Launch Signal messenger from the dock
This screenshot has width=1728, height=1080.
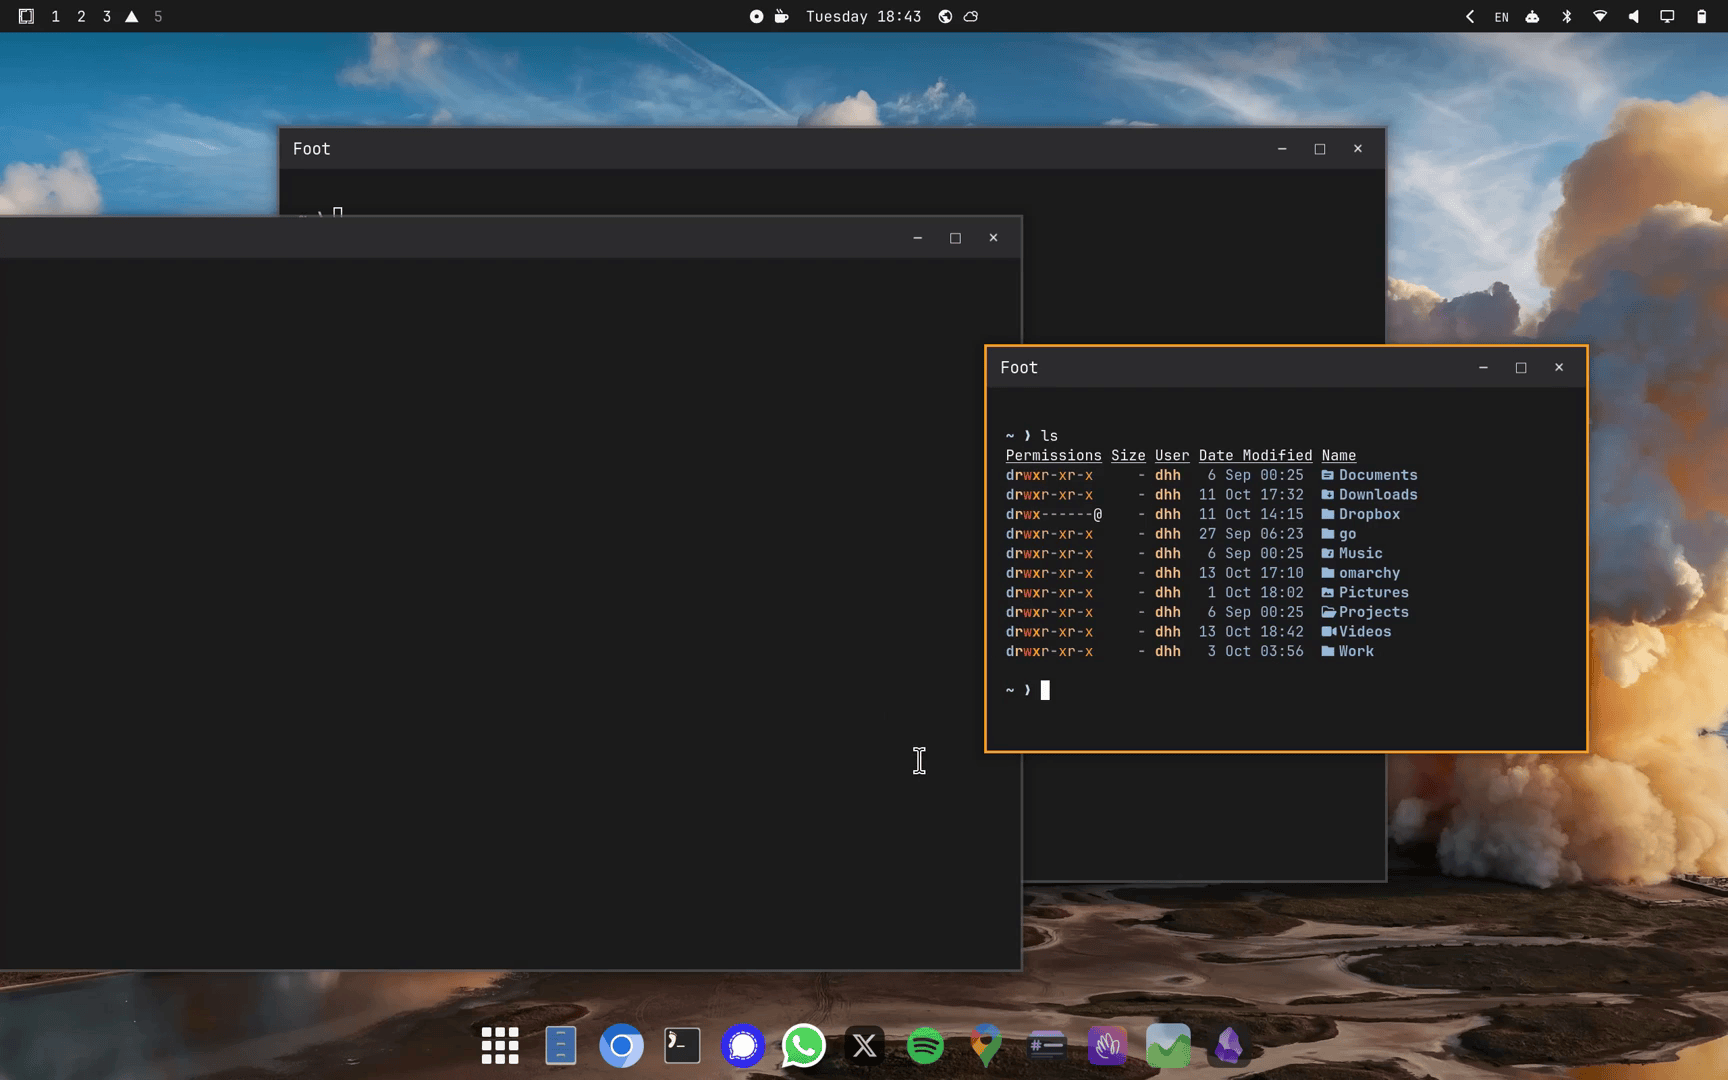click(743, 1046)
